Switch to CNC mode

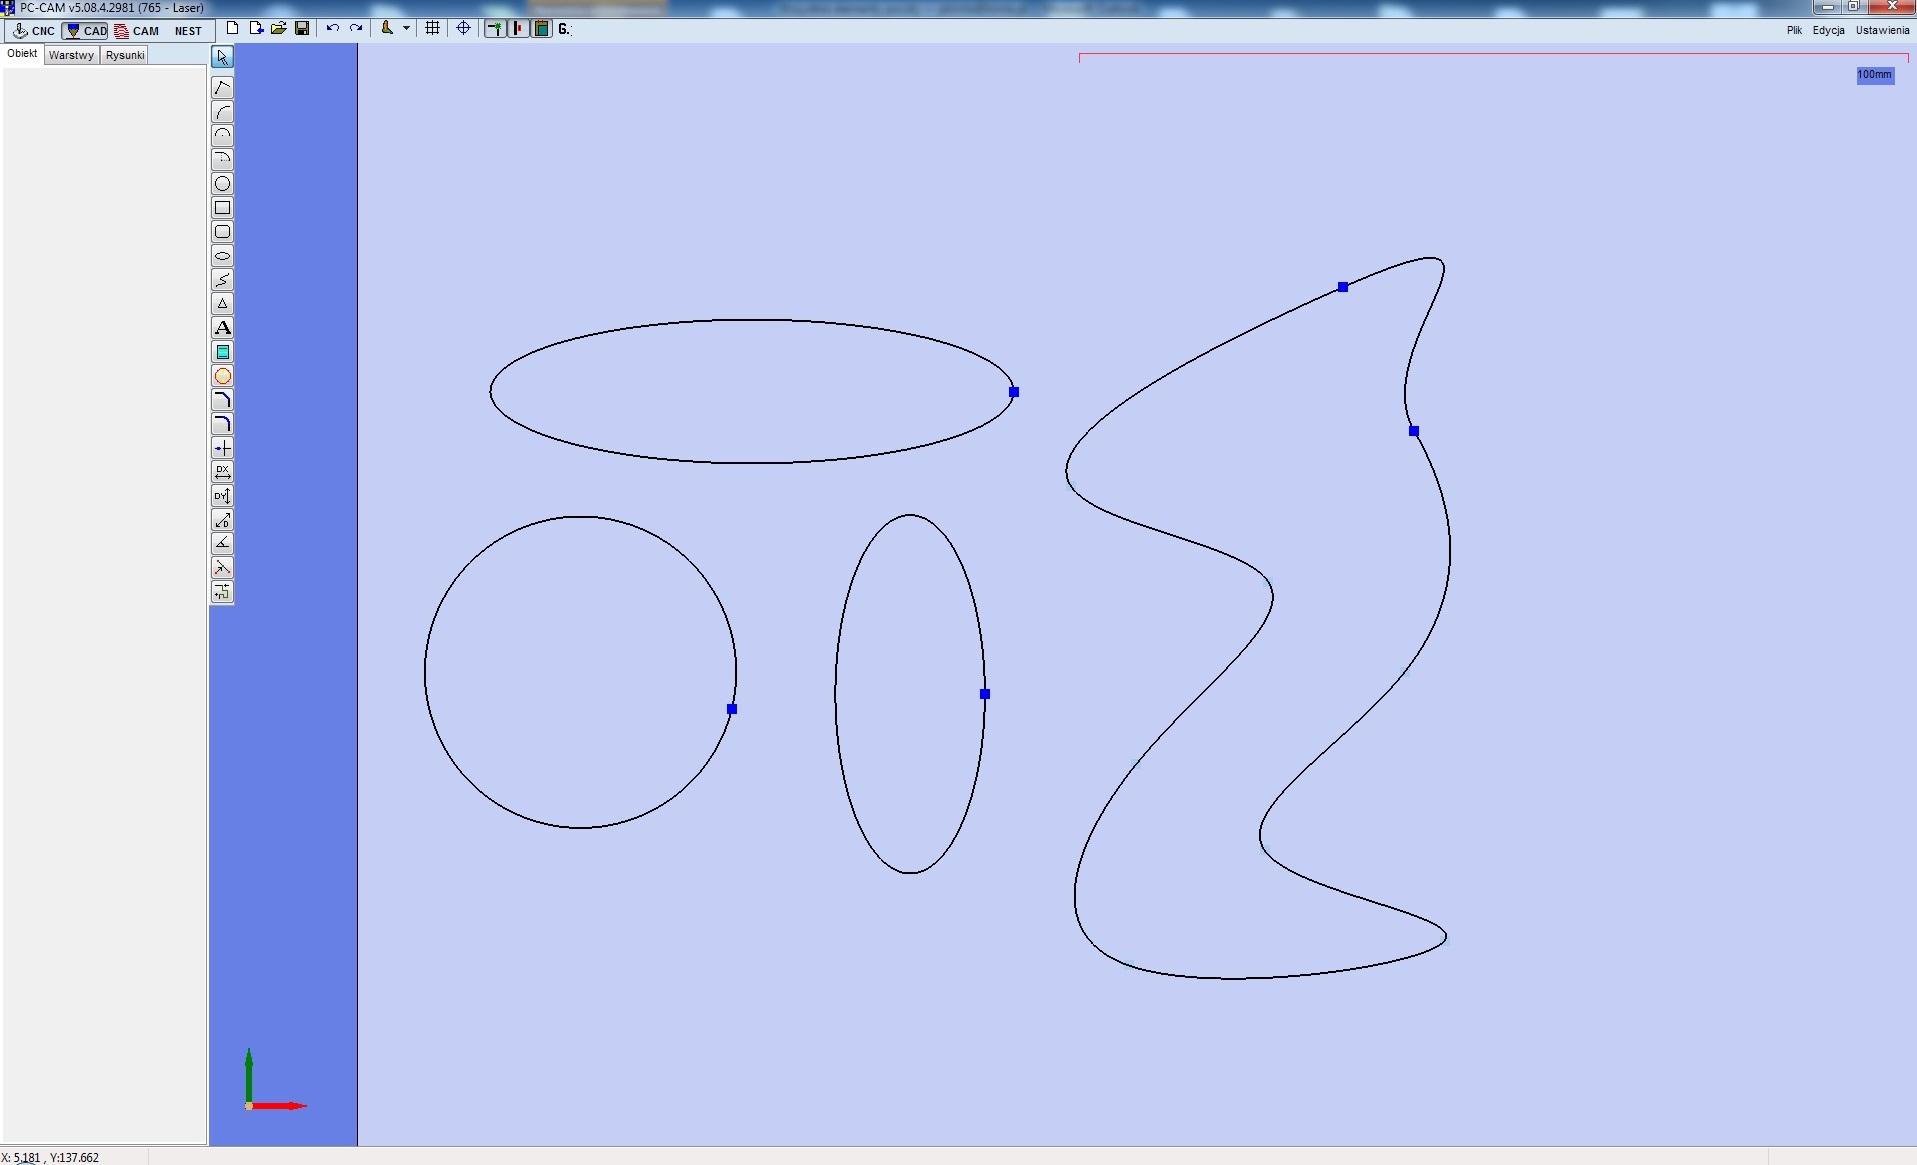(34, 31)
